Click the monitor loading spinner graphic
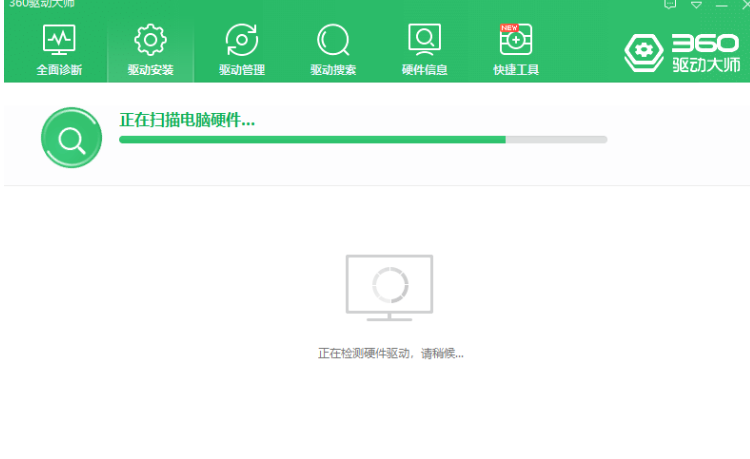This screenshot has height=459, width=750. tap(390, 287)
